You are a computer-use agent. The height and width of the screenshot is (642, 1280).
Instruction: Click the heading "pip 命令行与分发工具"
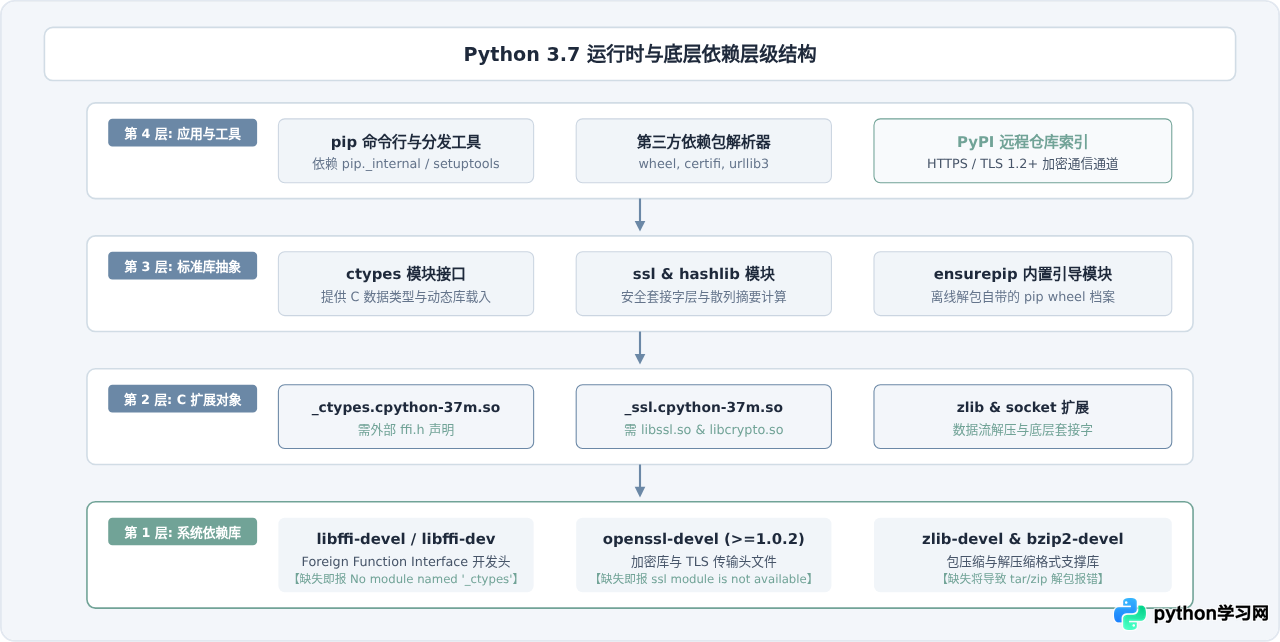coord(406,142)
